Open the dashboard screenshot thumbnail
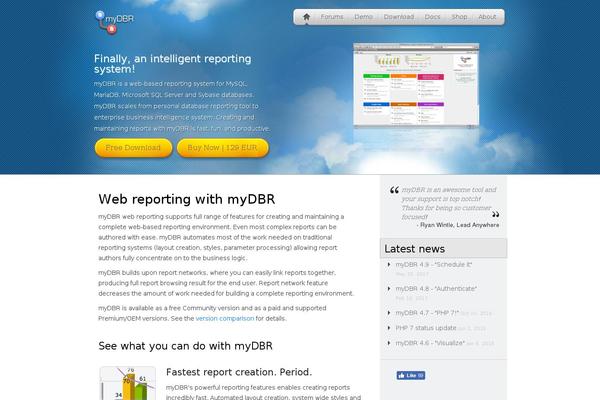Image resolution: width=600 pixels, height=400 pixels. [416, 85]
